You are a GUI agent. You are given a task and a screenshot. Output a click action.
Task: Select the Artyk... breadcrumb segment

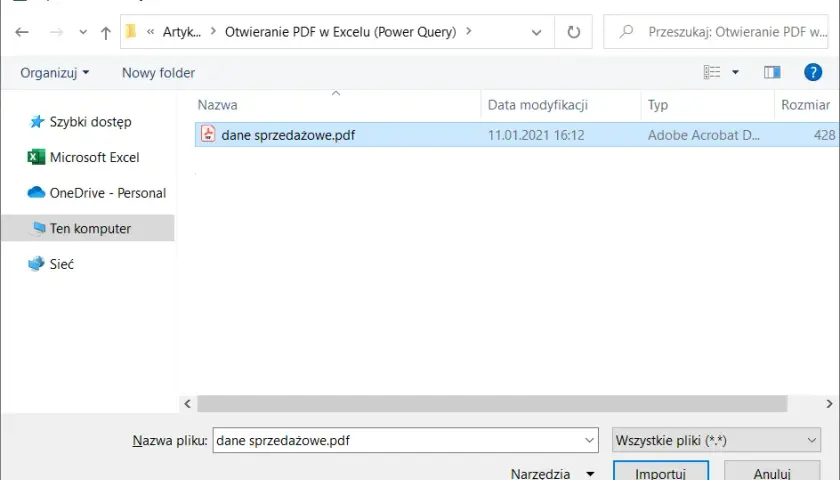182,32
